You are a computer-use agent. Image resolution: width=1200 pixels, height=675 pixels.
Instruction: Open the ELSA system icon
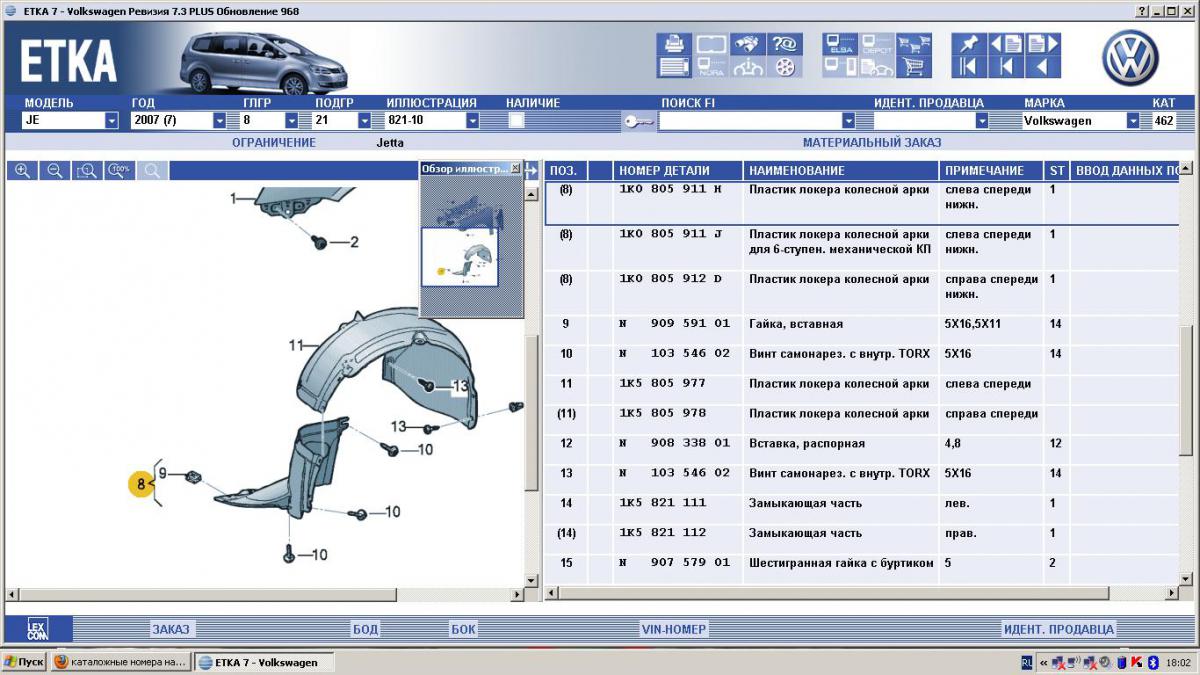840,44
